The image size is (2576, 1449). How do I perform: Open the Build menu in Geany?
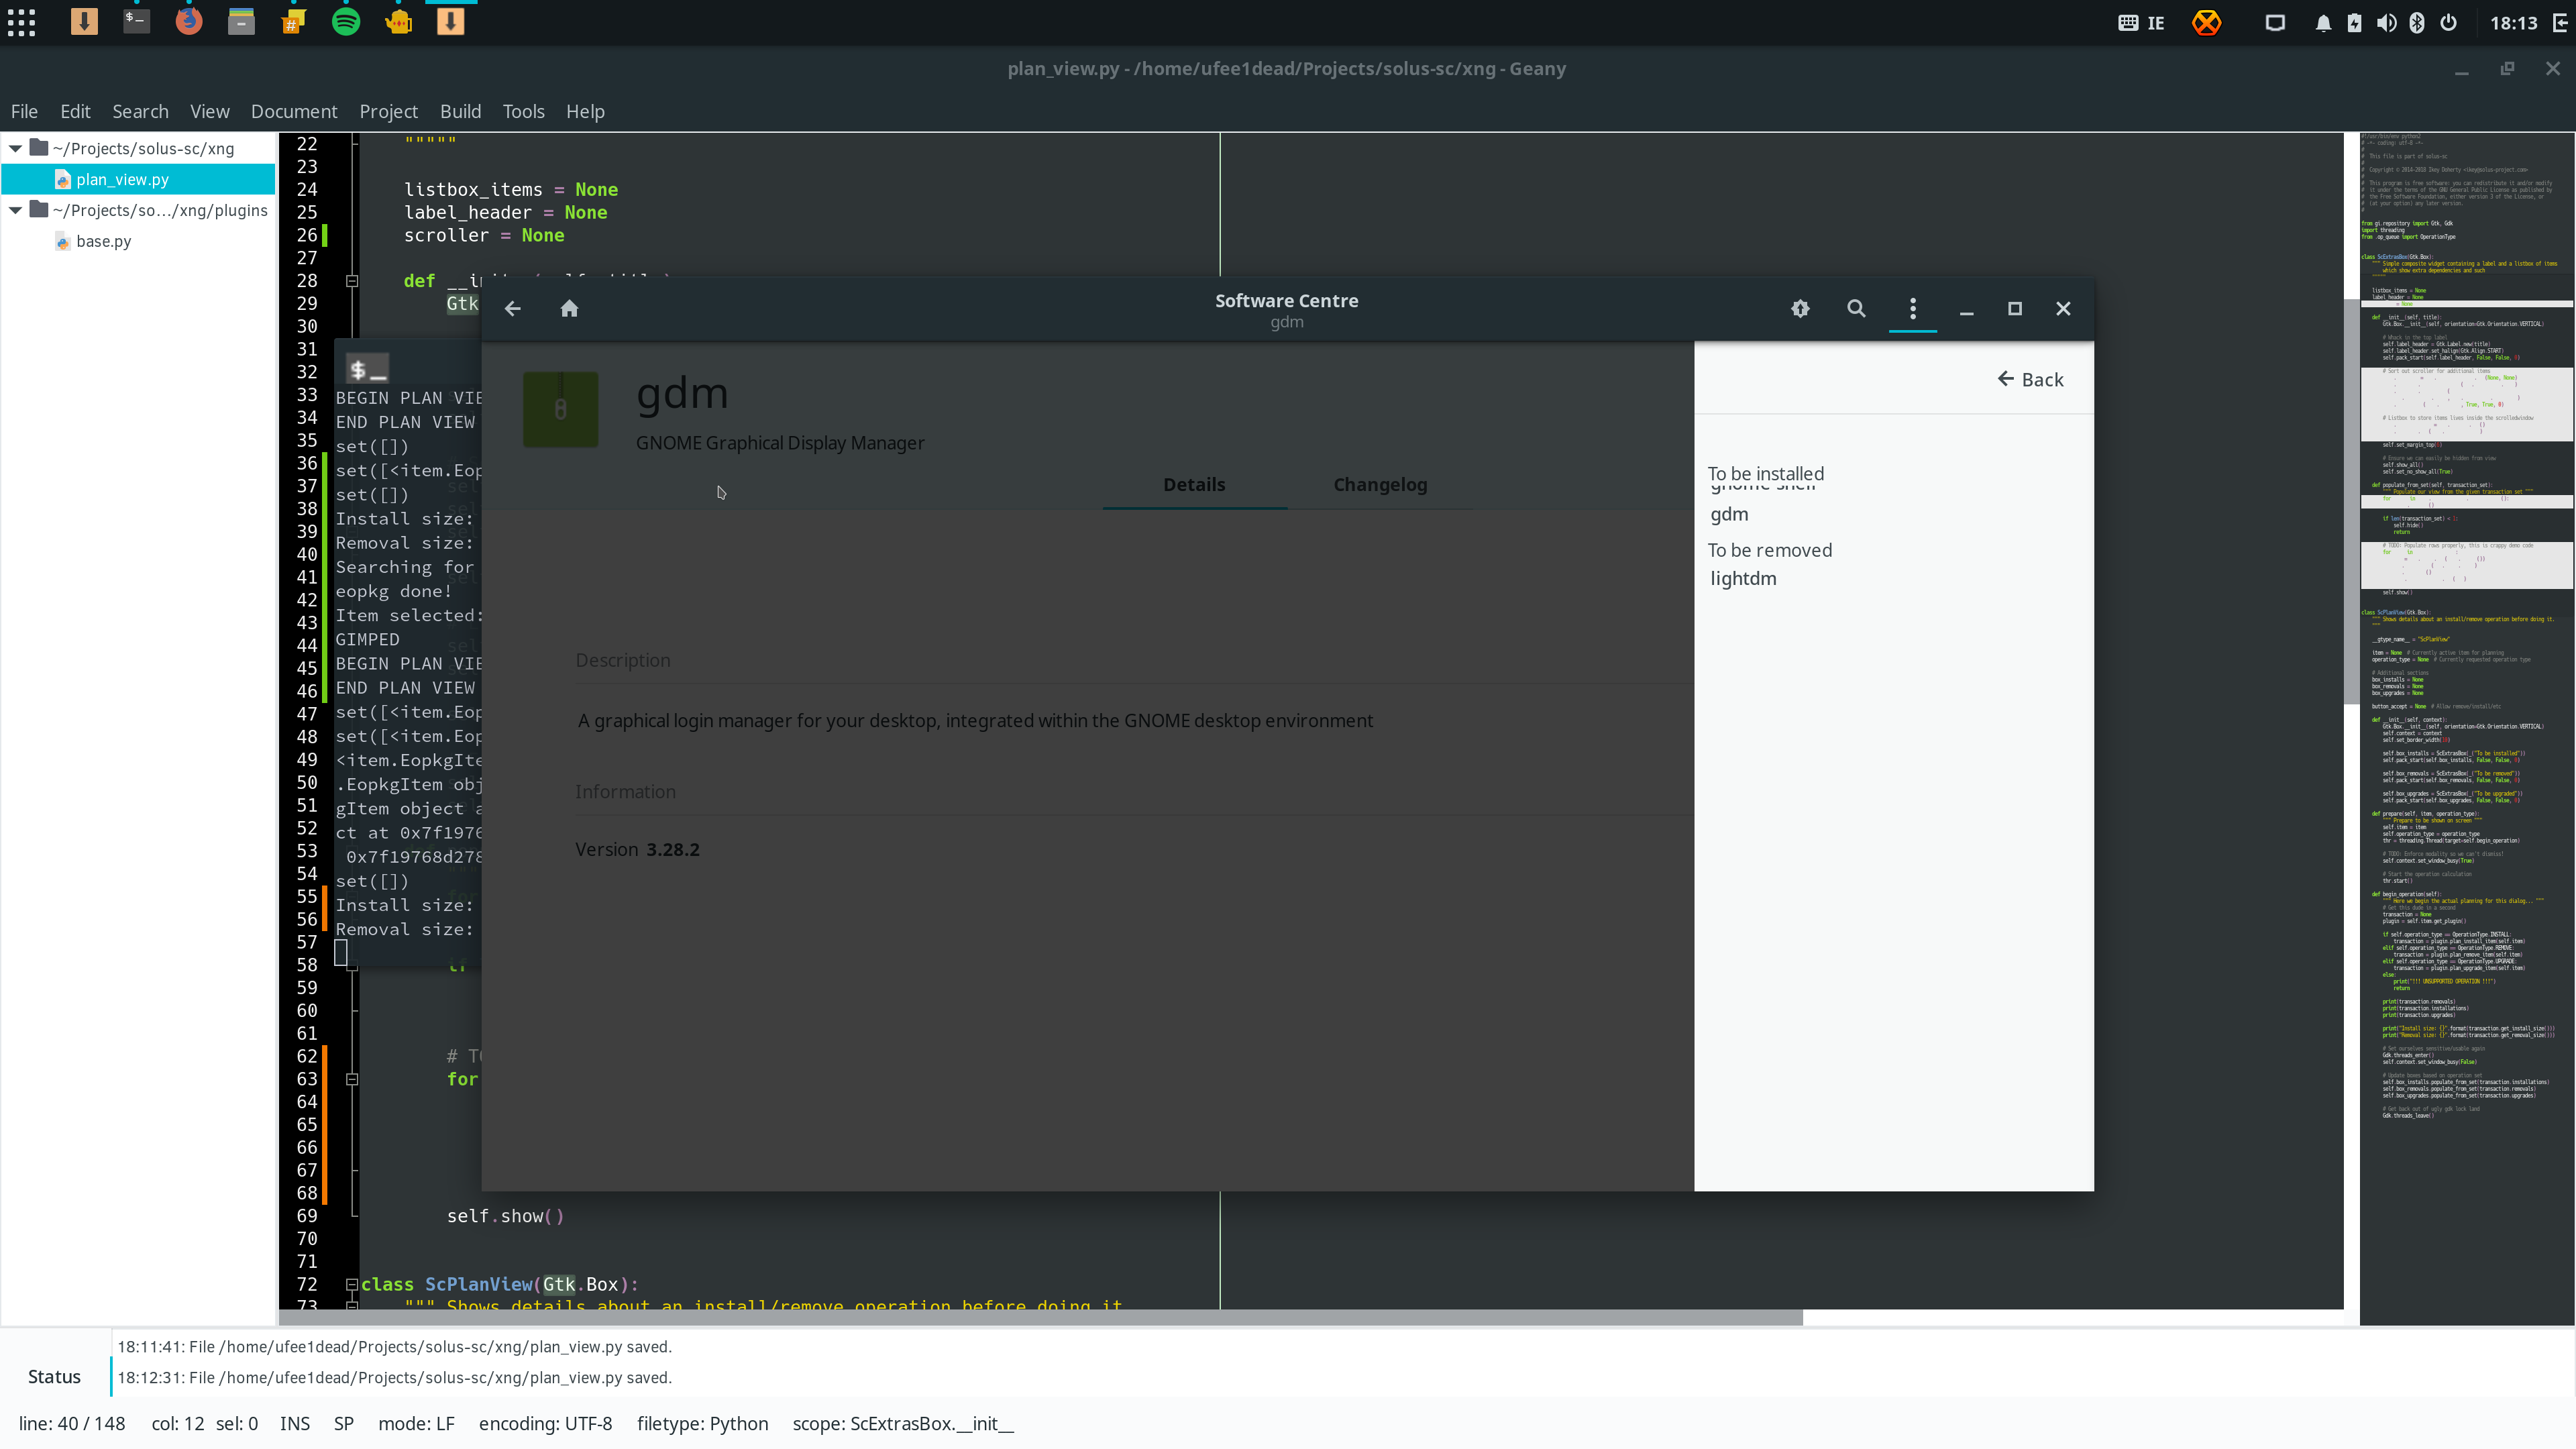[x=460, y=111]
